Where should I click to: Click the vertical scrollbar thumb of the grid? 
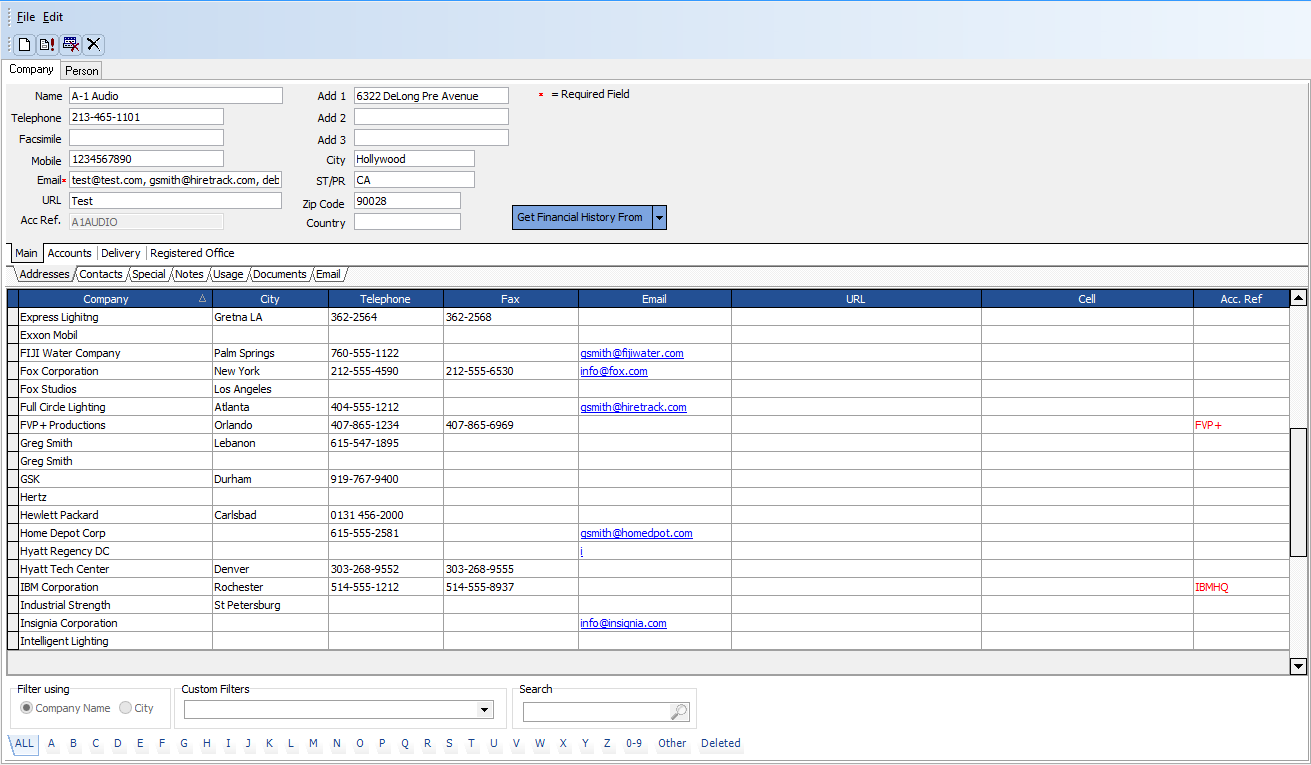1298,490
